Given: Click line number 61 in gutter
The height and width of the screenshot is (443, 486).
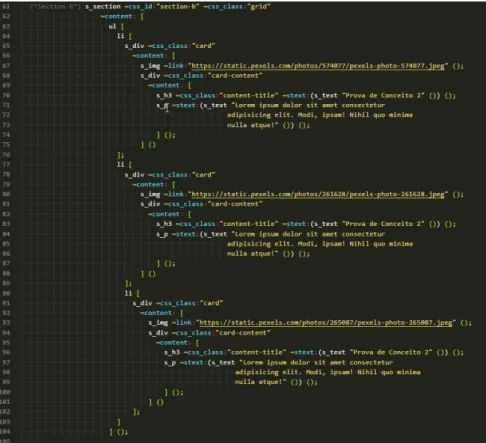Looking at the screenshot, I should click(x=6, y=6).
